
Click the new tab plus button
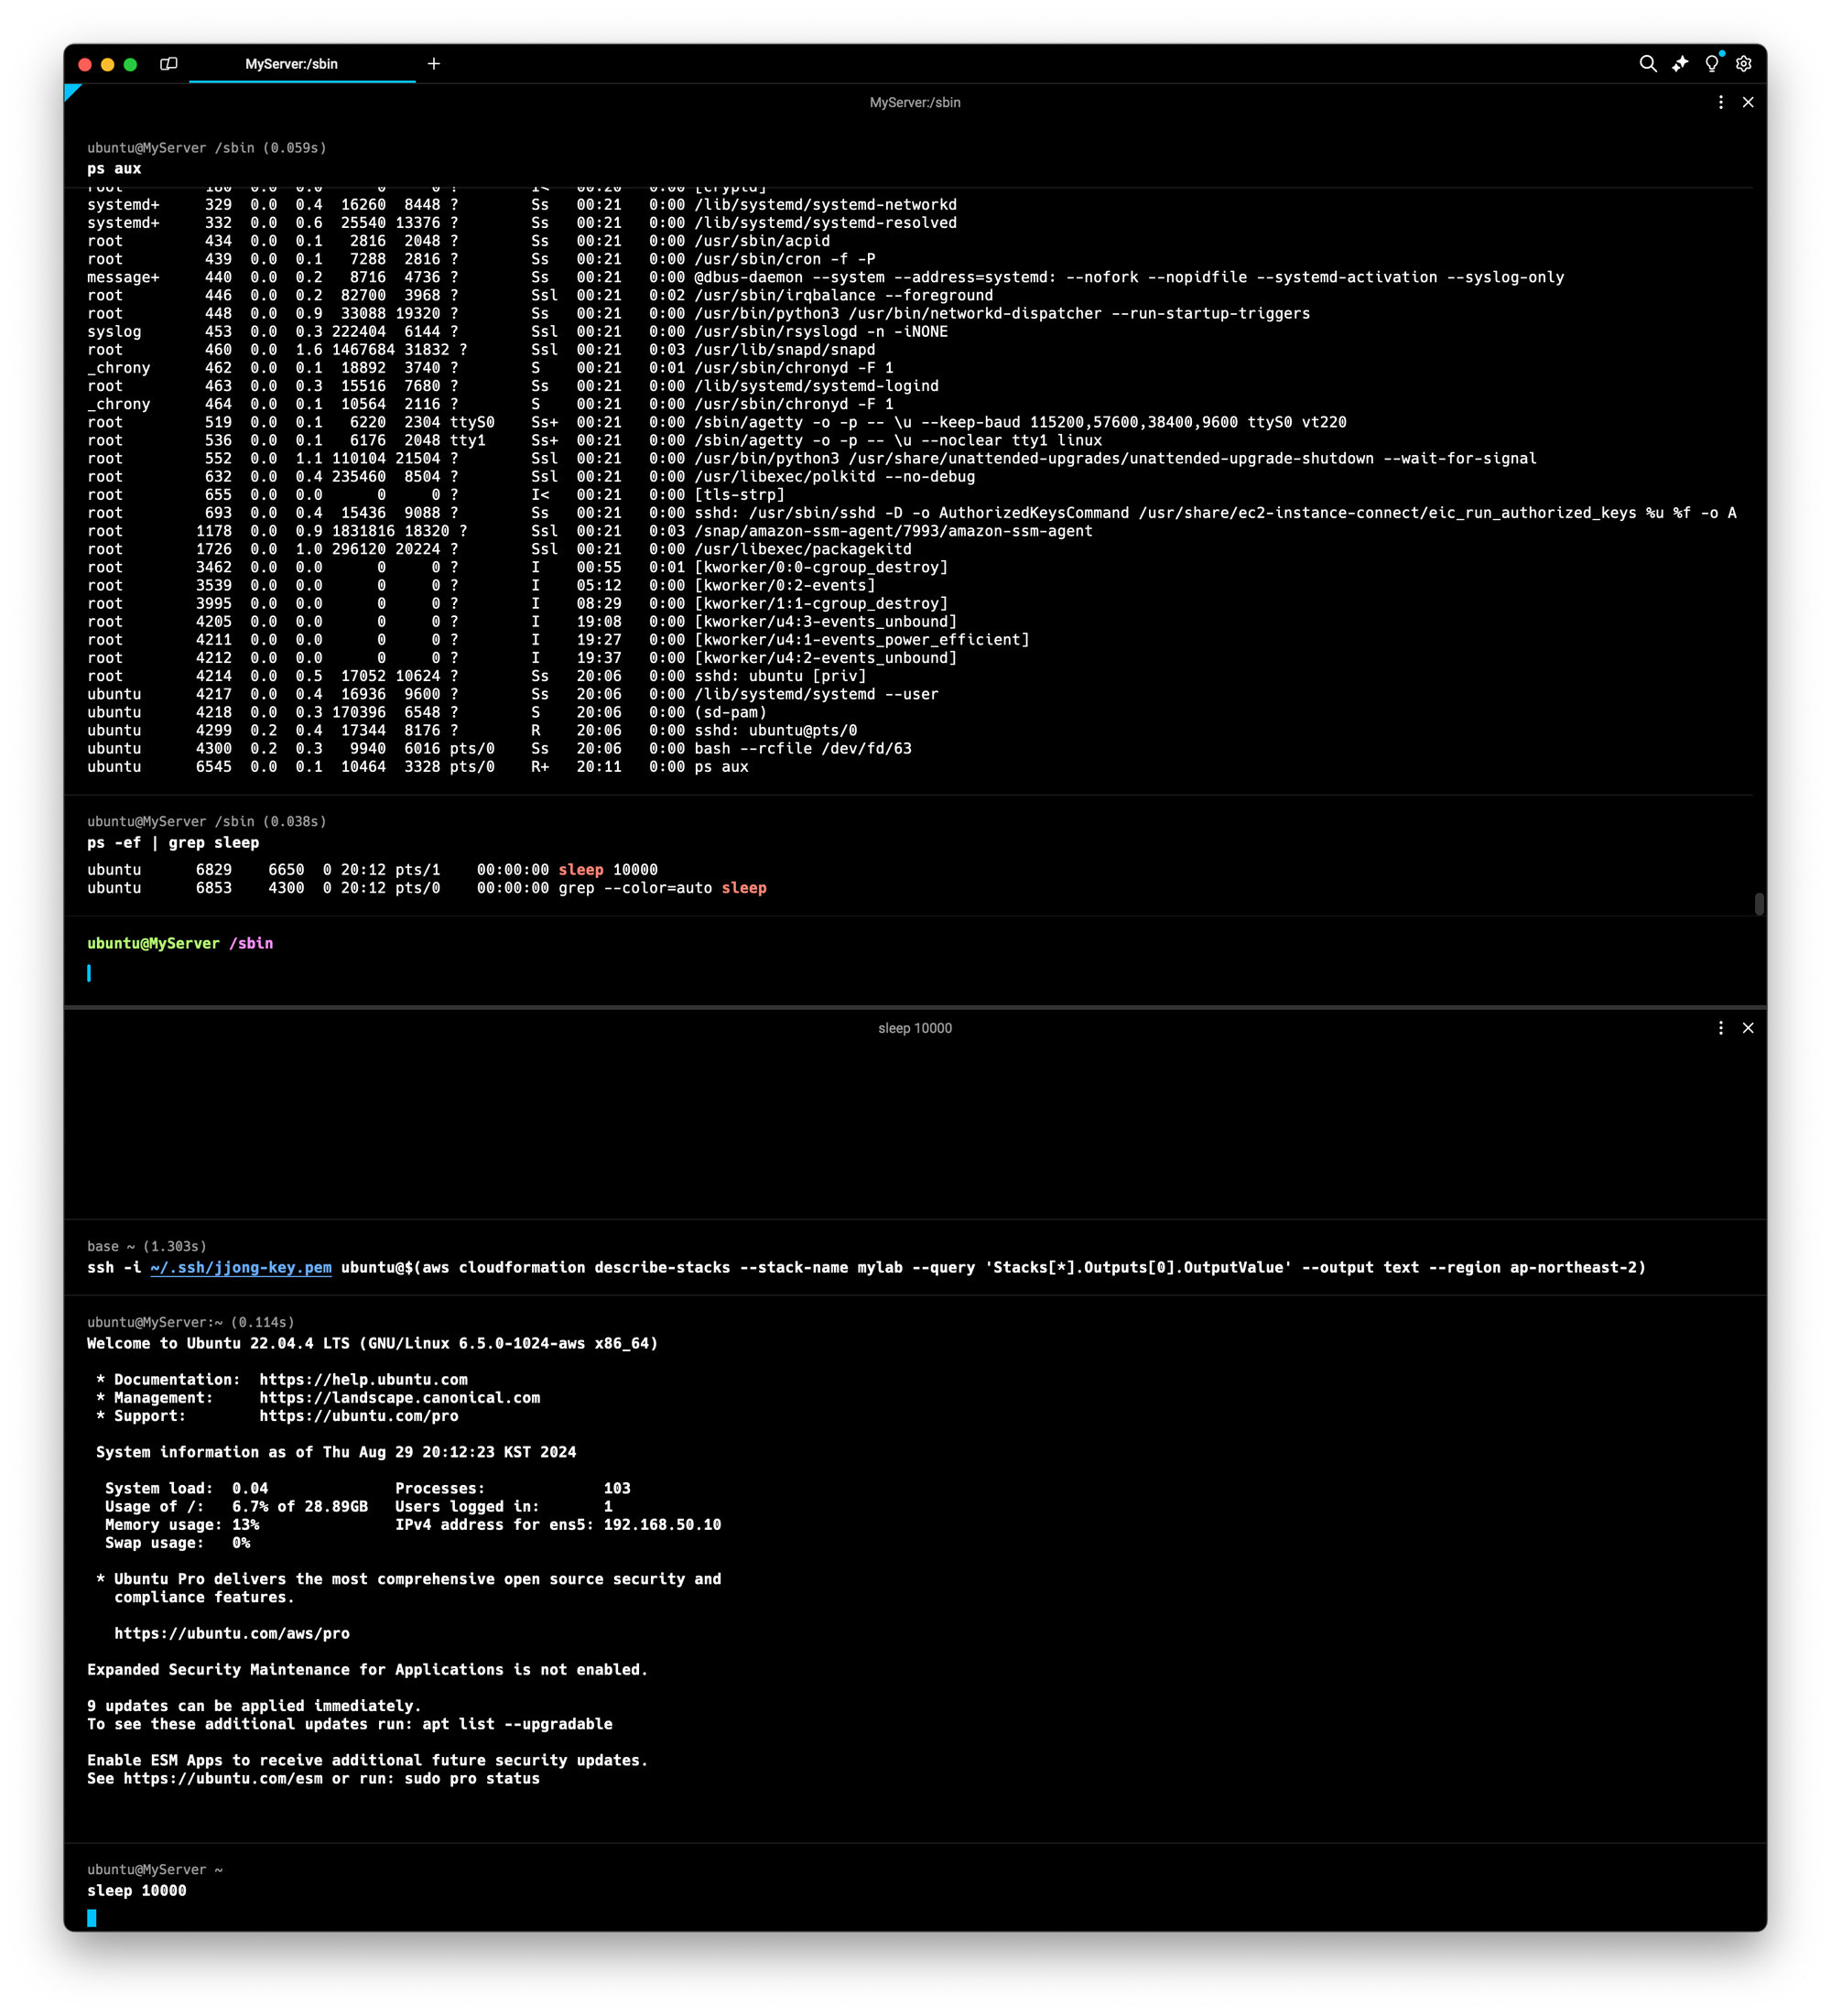click(x=434, y=64)
